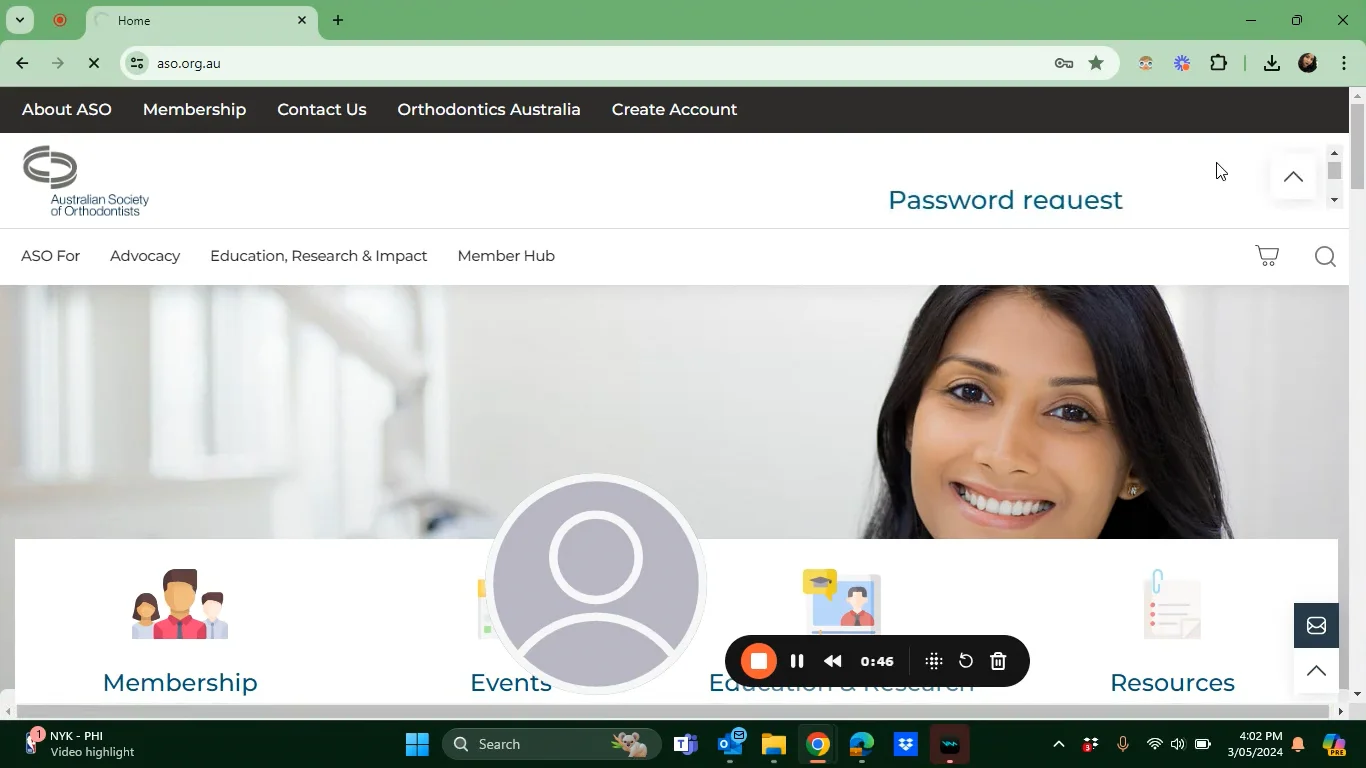The height and width of the screenshot is (768, 1366).
Task: Open the Membership tile link
Action: tap(180, 683)
